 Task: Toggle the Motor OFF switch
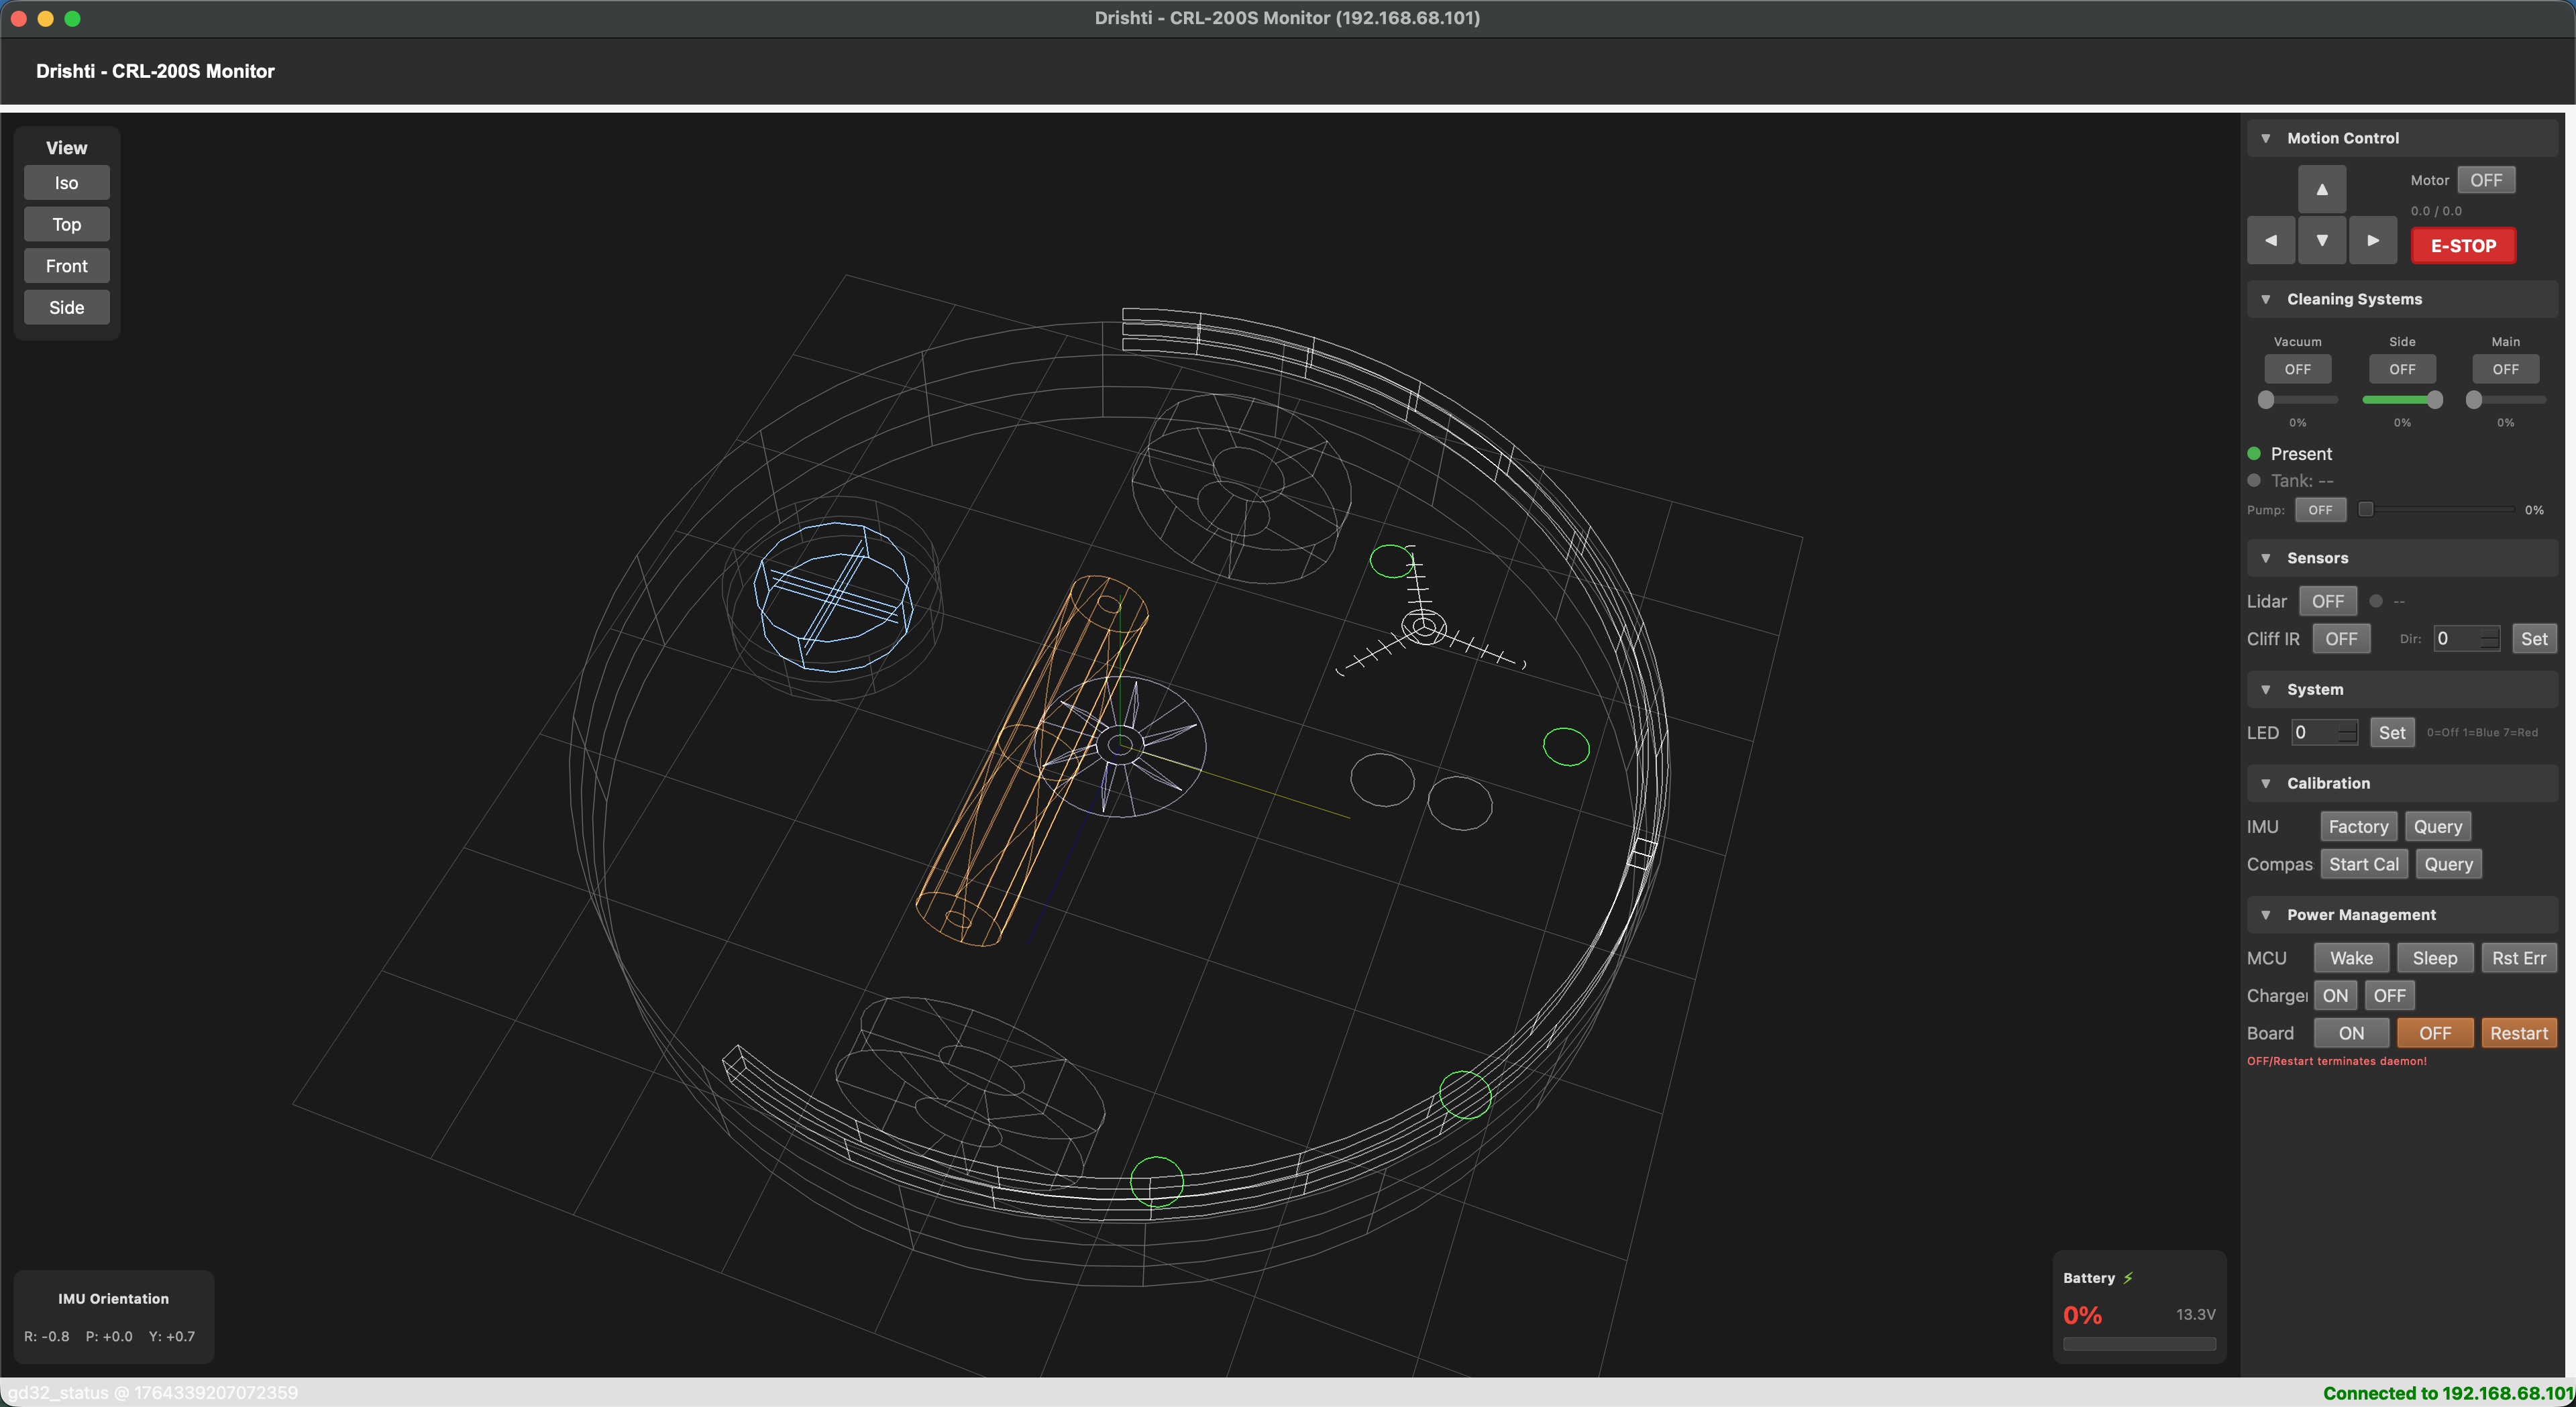2485,181
